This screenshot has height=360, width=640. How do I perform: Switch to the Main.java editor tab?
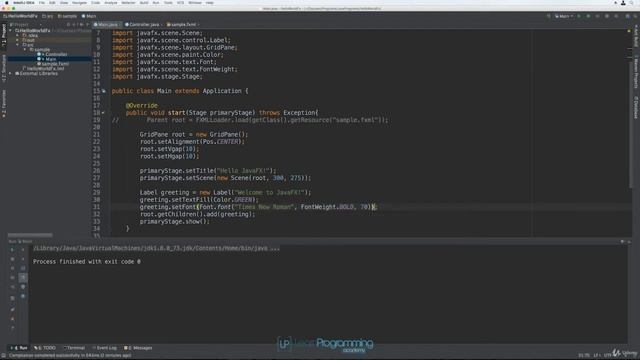click(107, 24)
